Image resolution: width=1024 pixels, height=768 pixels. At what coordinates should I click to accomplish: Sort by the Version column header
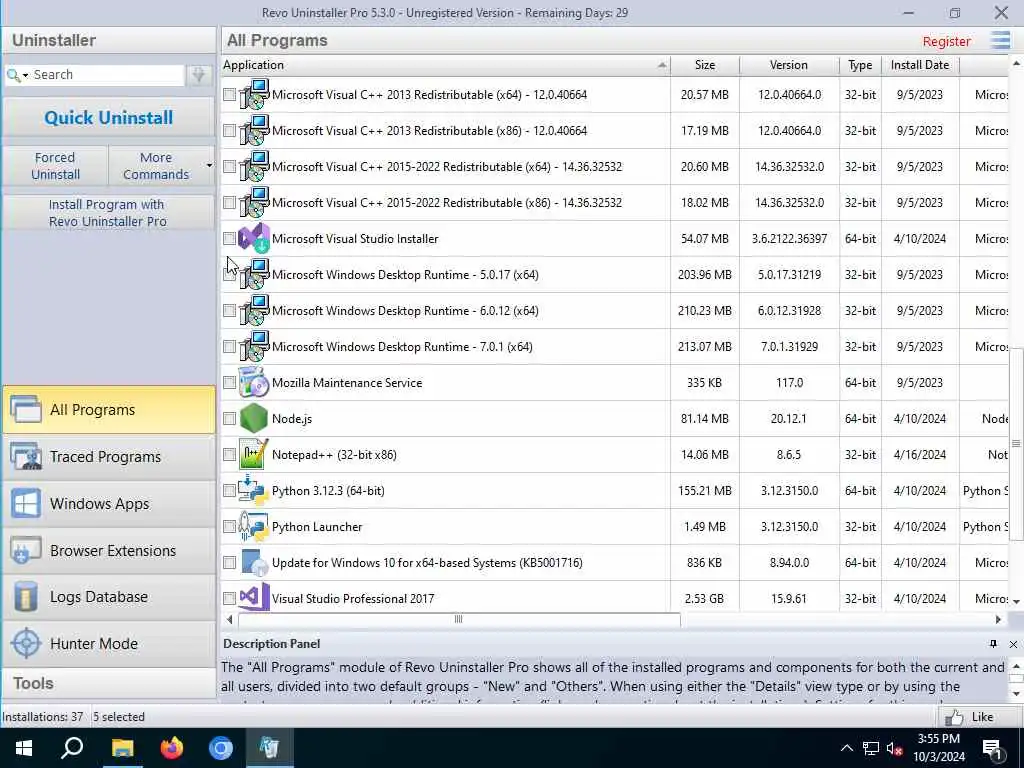point(789,65)
